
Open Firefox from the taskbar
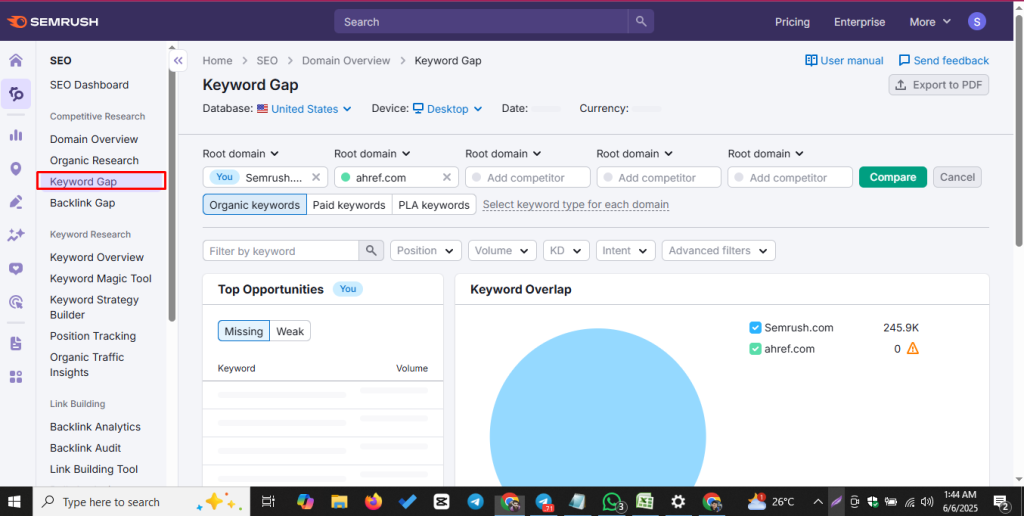[x=374, y=502]
